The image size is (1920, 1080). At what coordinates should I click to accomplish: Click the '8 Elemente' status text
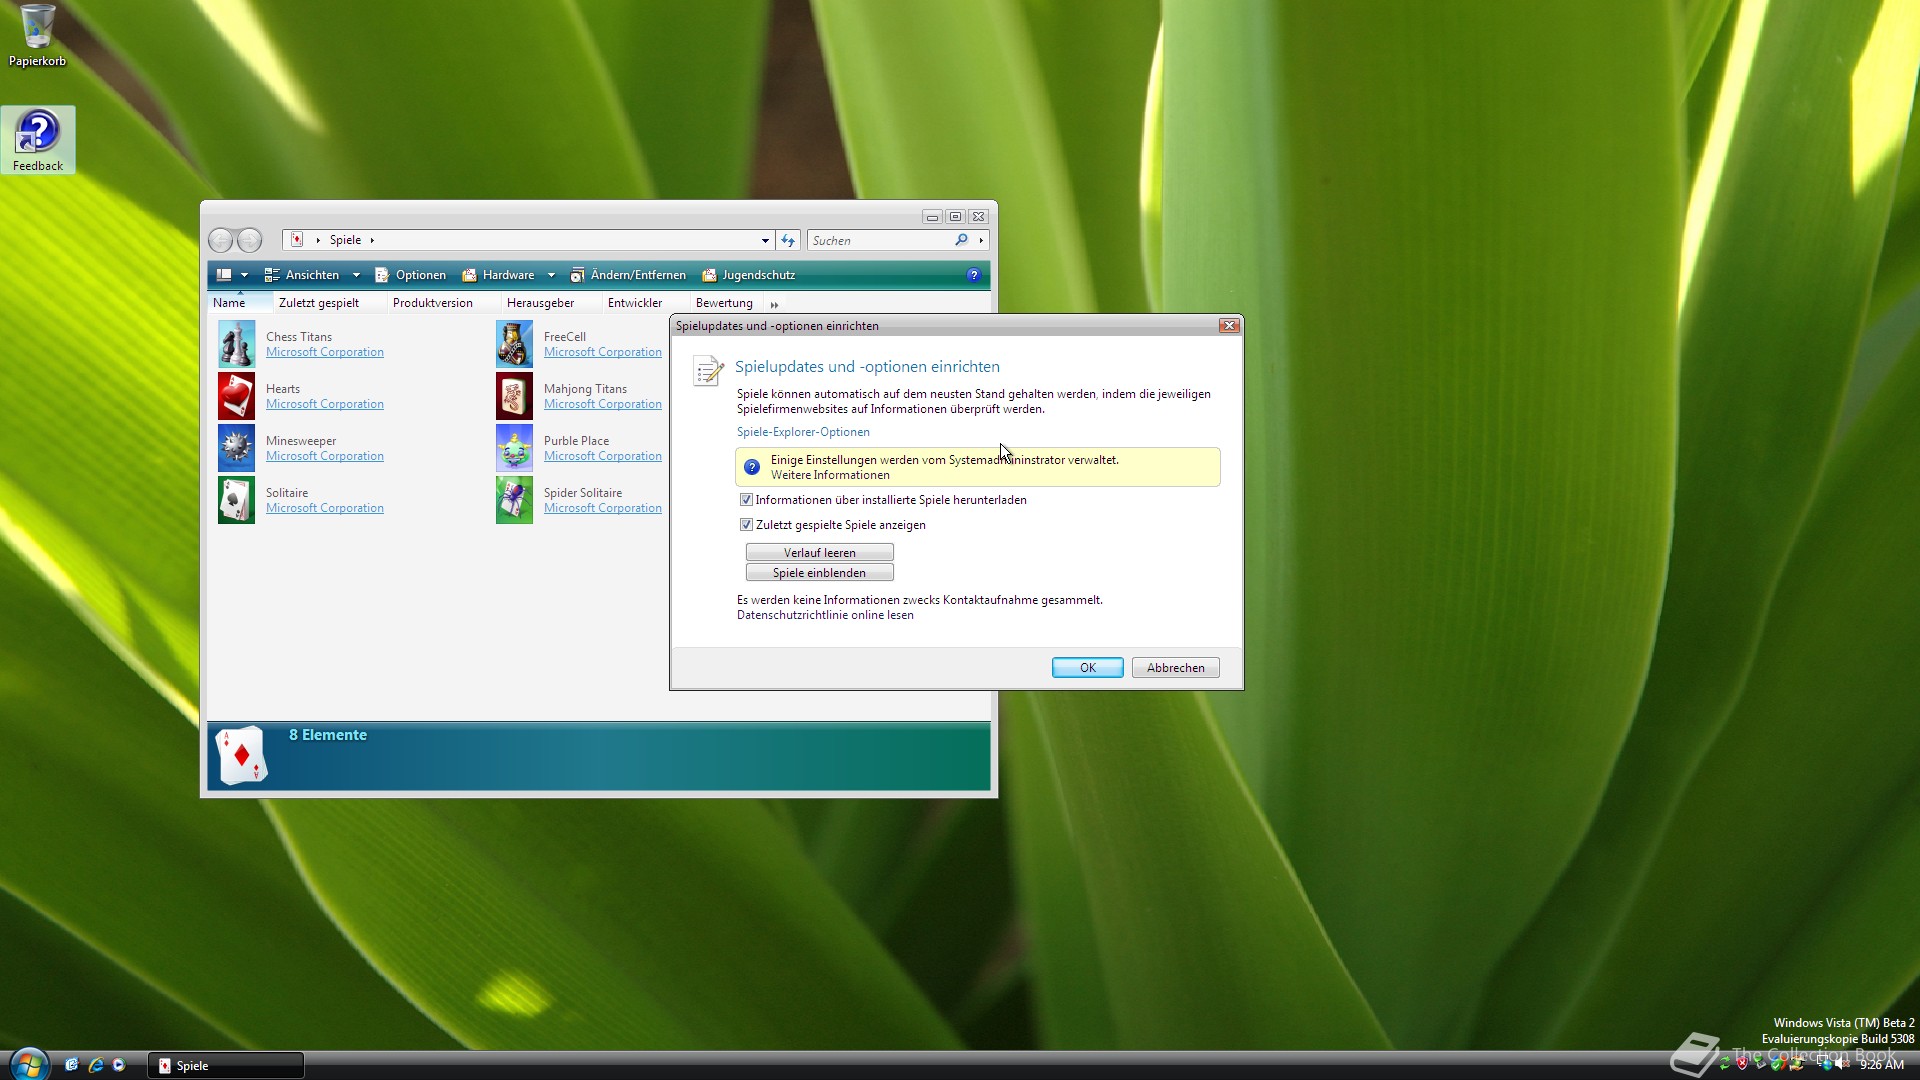point(328,735)
